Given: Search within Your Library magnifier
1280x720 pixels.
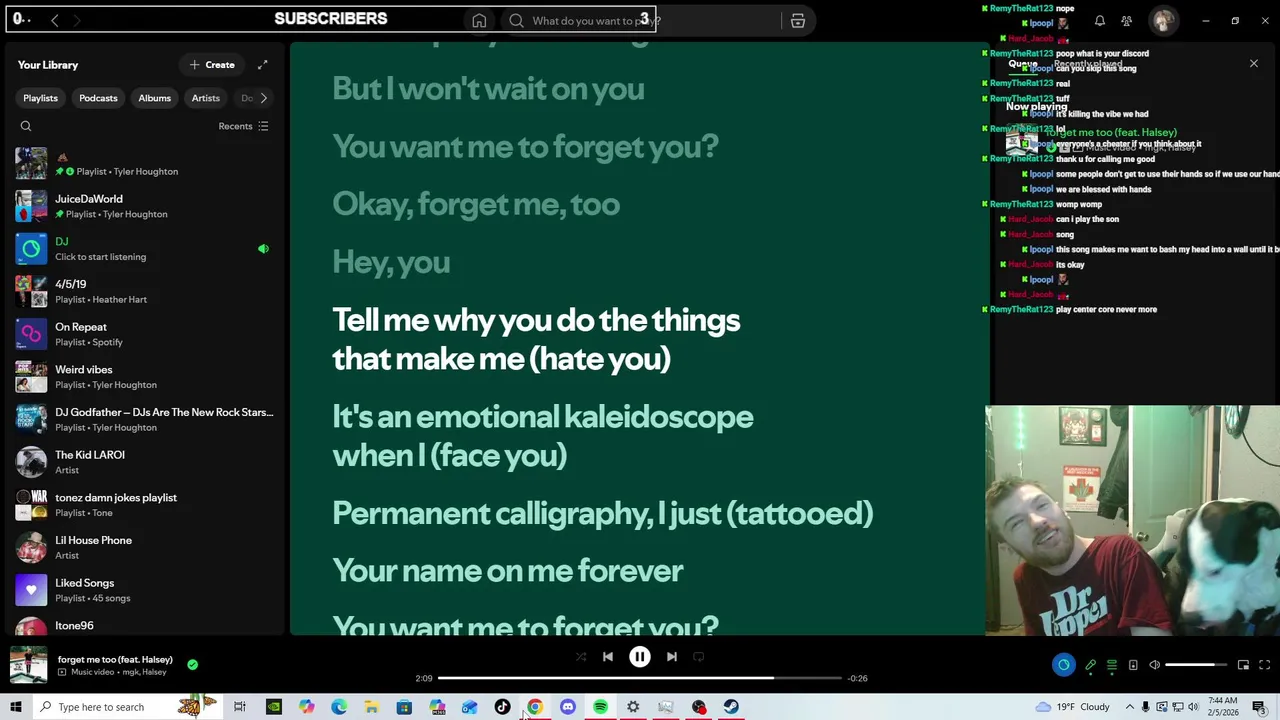Looking at the screenshot, I should point(26,126).
